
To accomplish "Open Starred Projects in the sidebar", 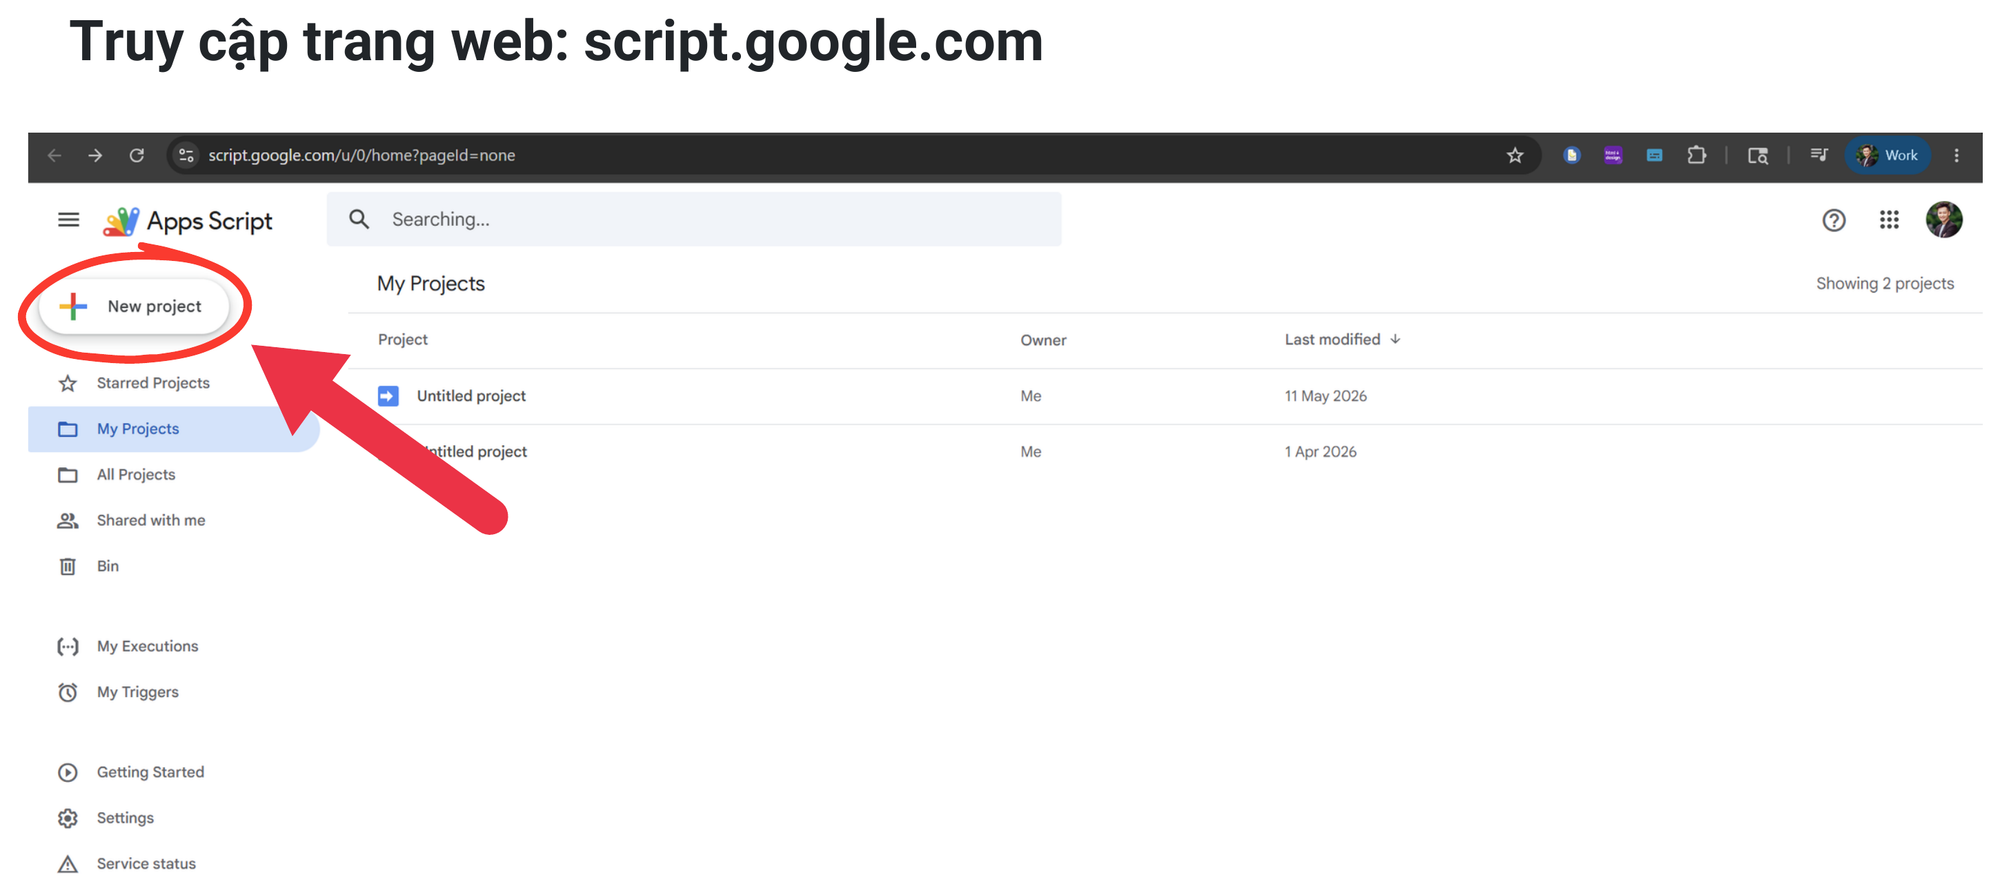I will (x=153, y=383).
